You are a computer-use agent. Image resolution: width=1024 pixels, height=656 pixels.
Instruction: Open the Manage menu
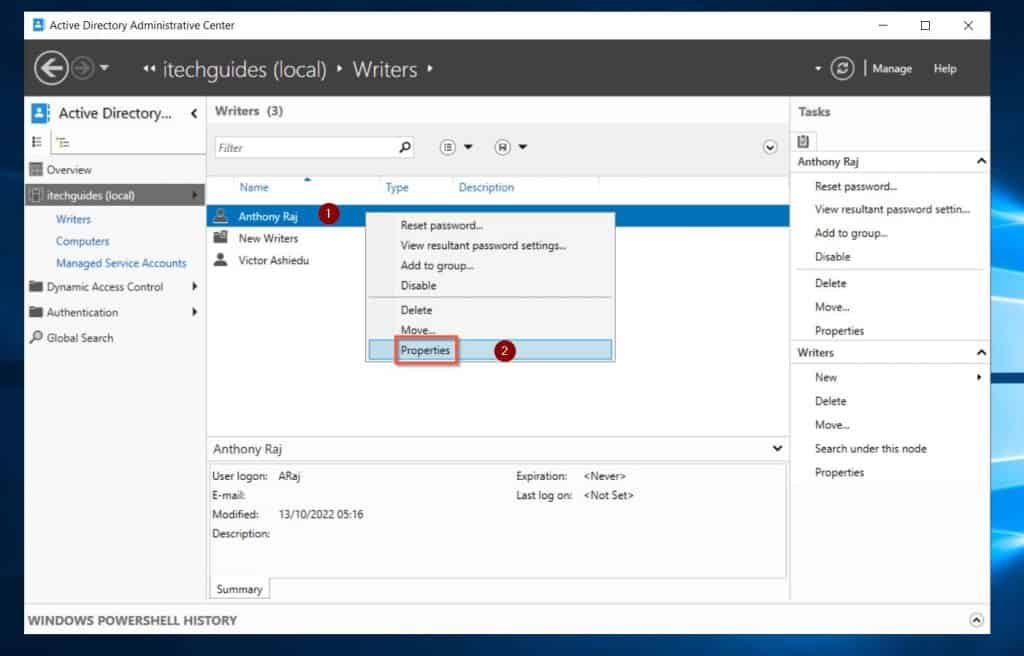point(891,69)
